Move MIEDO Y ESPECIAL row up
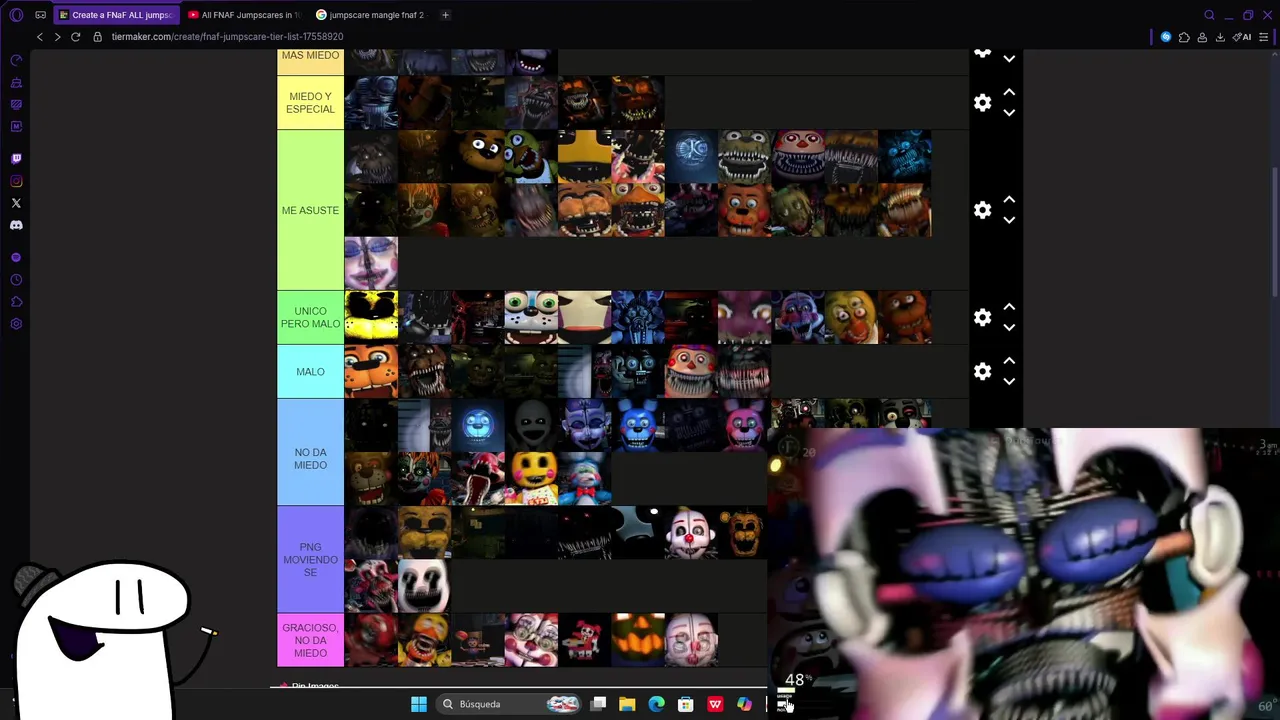The image size is (1280, 720). click(1009, 92)
